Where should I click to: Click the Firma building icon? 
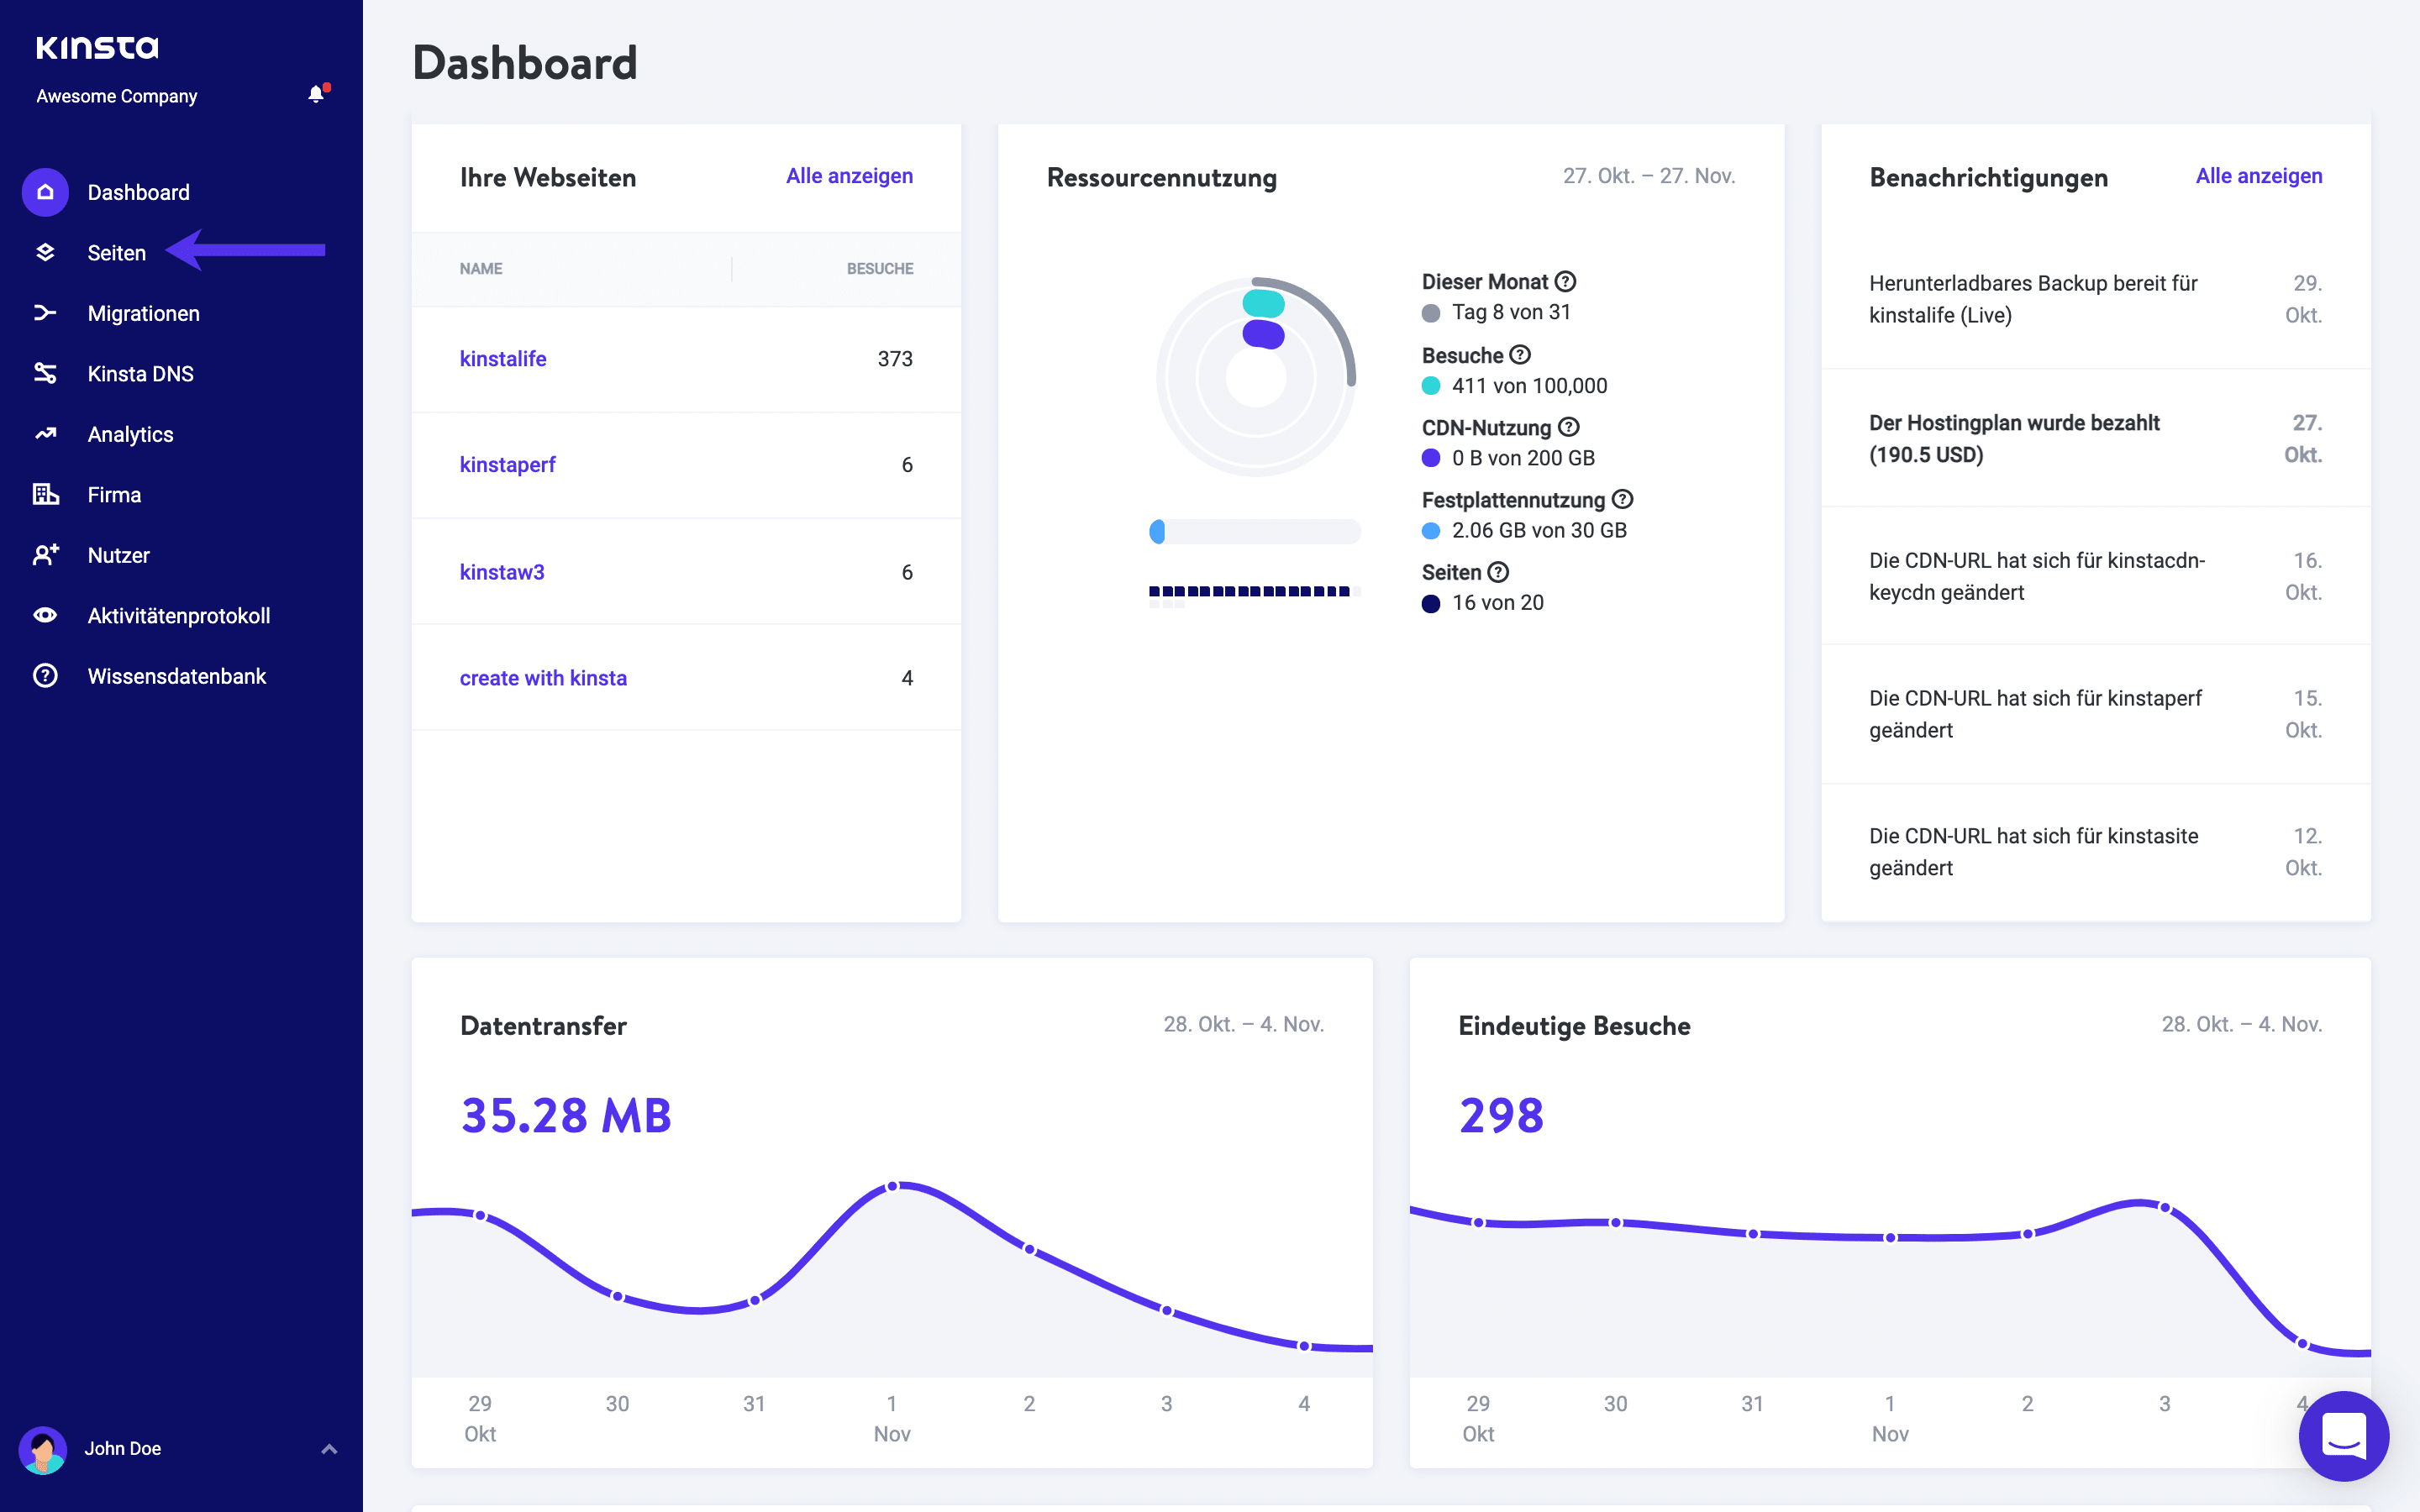click(45, 494)
